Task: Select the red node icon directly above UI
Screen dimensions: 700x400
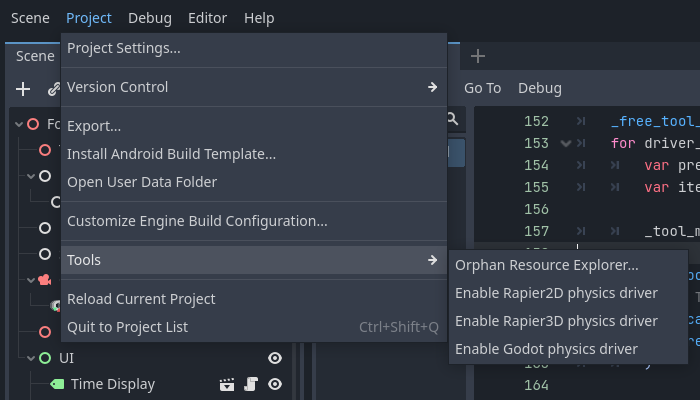Action: (45, 332)
